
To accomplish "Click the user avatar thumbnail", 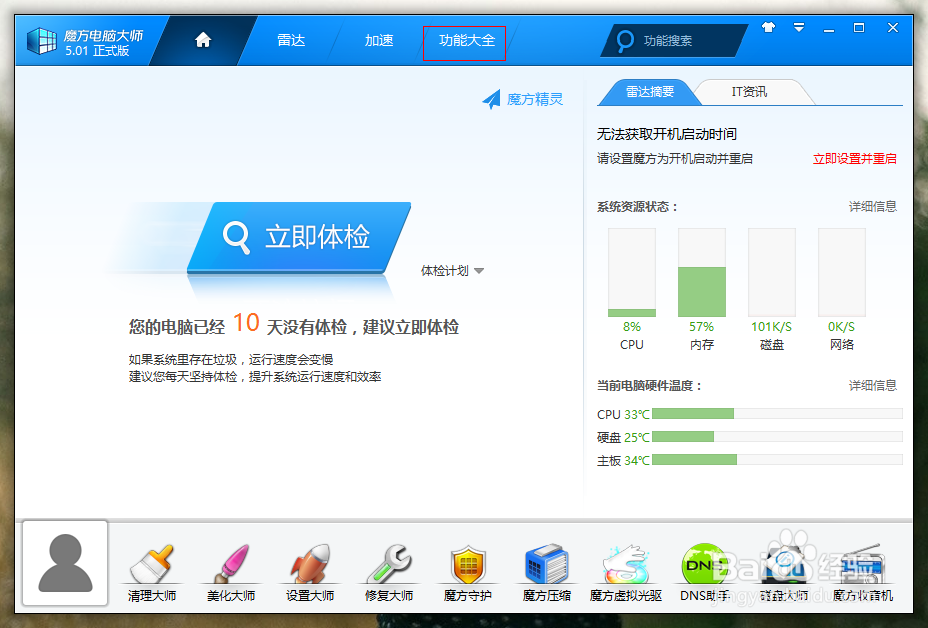I will pyautogui.click(x=65, y=563).
